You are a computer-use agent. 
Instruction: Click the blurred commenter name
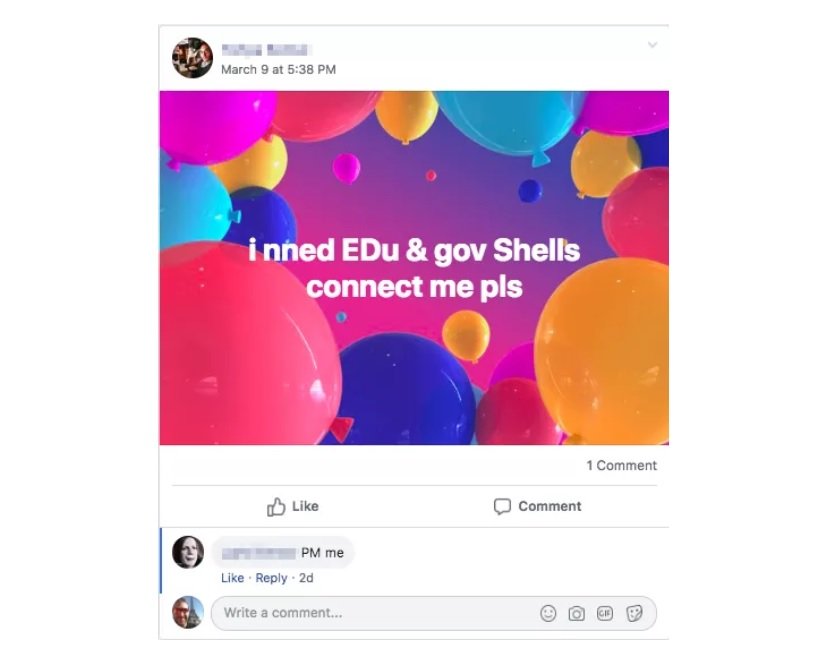point(259,553)
